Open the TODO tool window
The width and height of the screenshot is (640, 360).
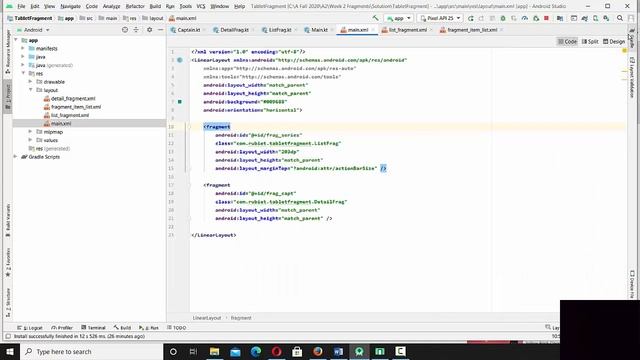177,328
